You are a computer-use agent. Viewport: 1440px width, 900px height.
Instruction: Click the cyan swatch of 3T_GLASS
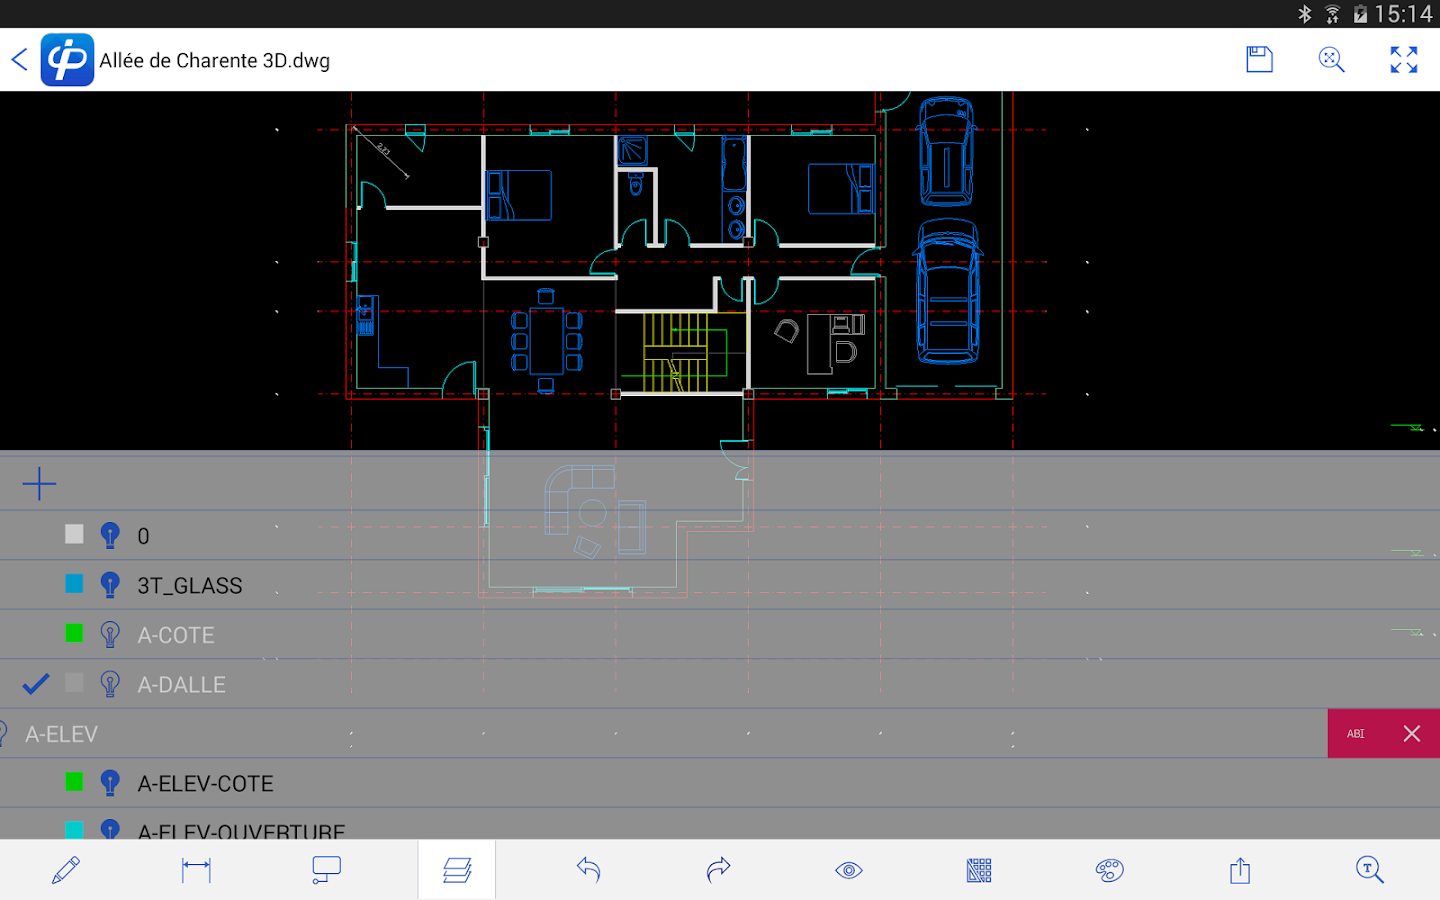pos(73,584)
